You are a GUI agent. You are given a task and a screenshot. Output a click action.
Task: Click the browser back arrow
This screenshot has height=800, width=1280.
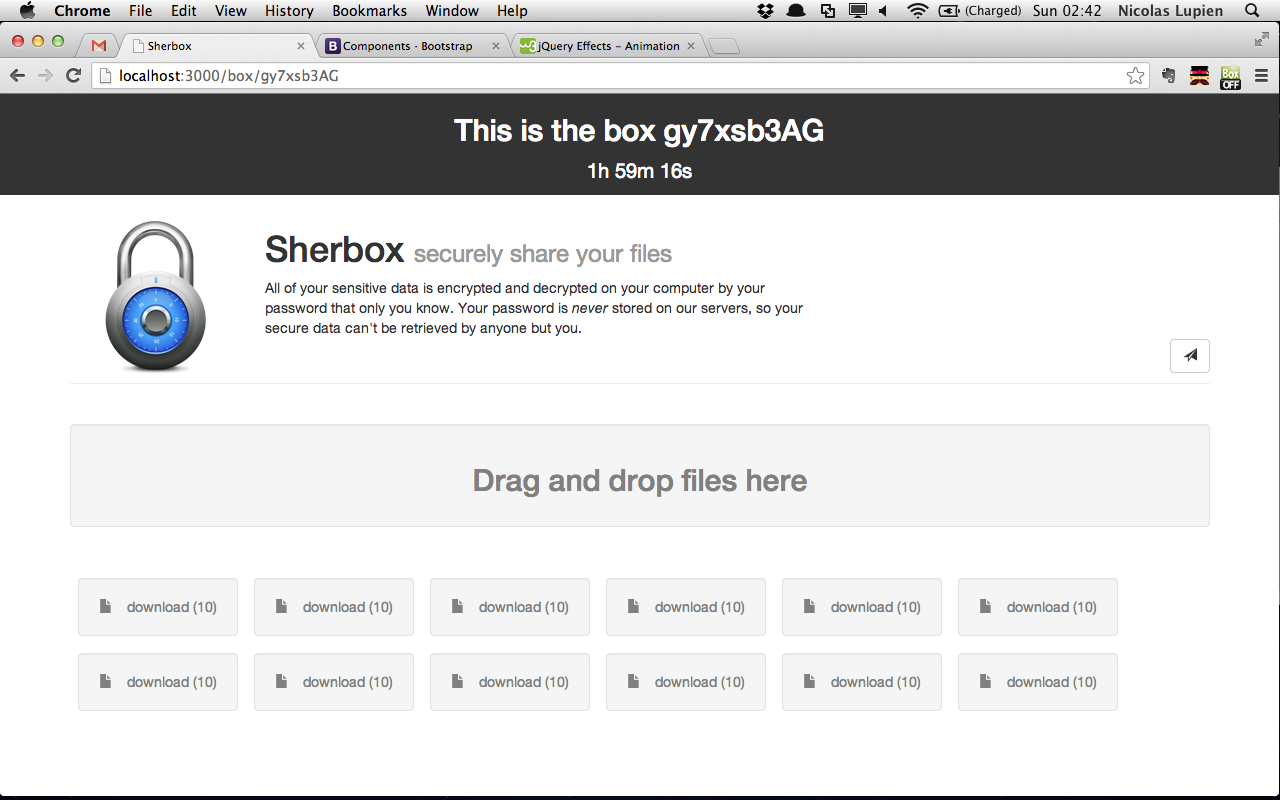(17, 75)
